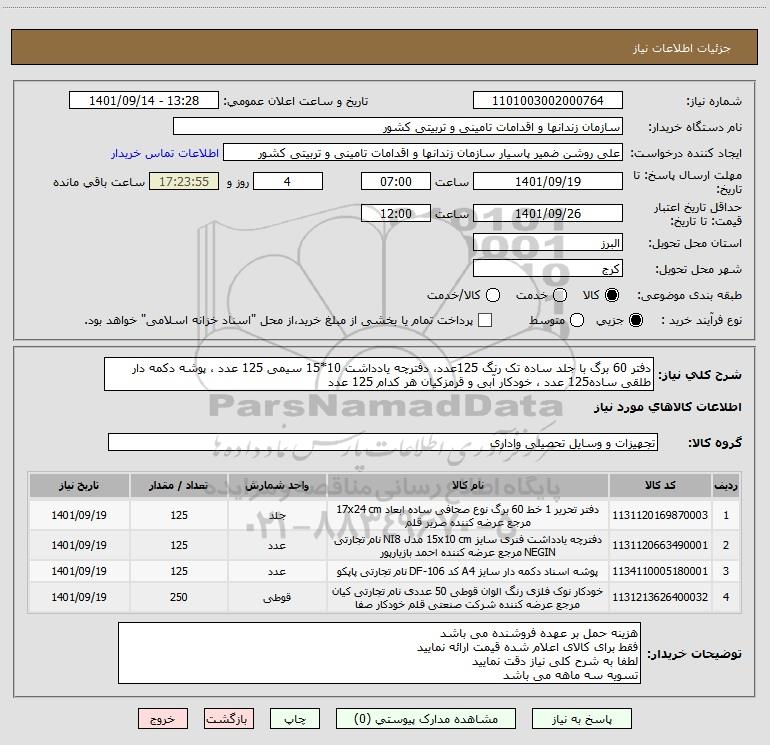Viewport: 770px width, 745px height.
Task: Click the تعداد / مقدار column header
Action: [x=179, y=486]
